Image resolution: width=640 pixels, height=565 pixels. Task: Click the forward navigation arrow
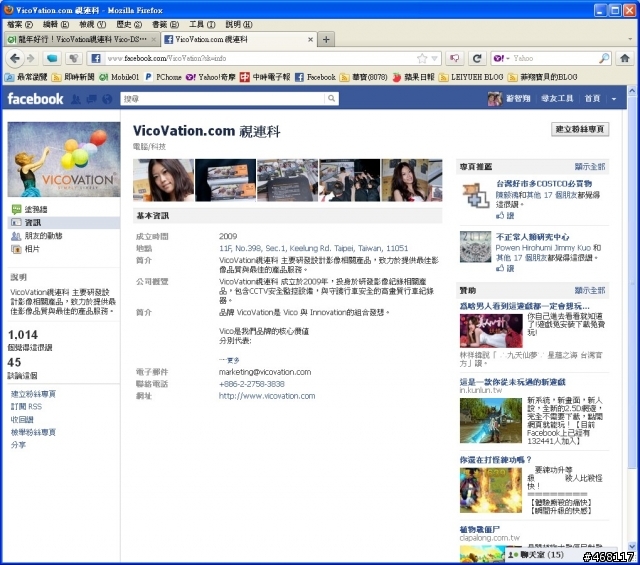(x=31, y=58)
